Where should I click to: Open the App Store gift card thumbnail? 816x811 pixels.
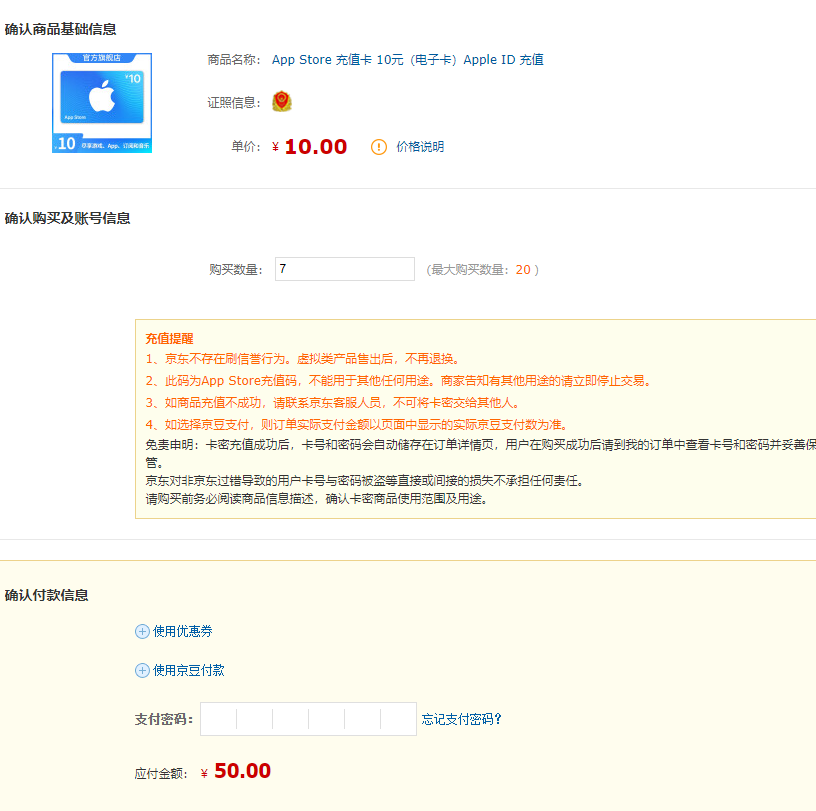[102, 103]
